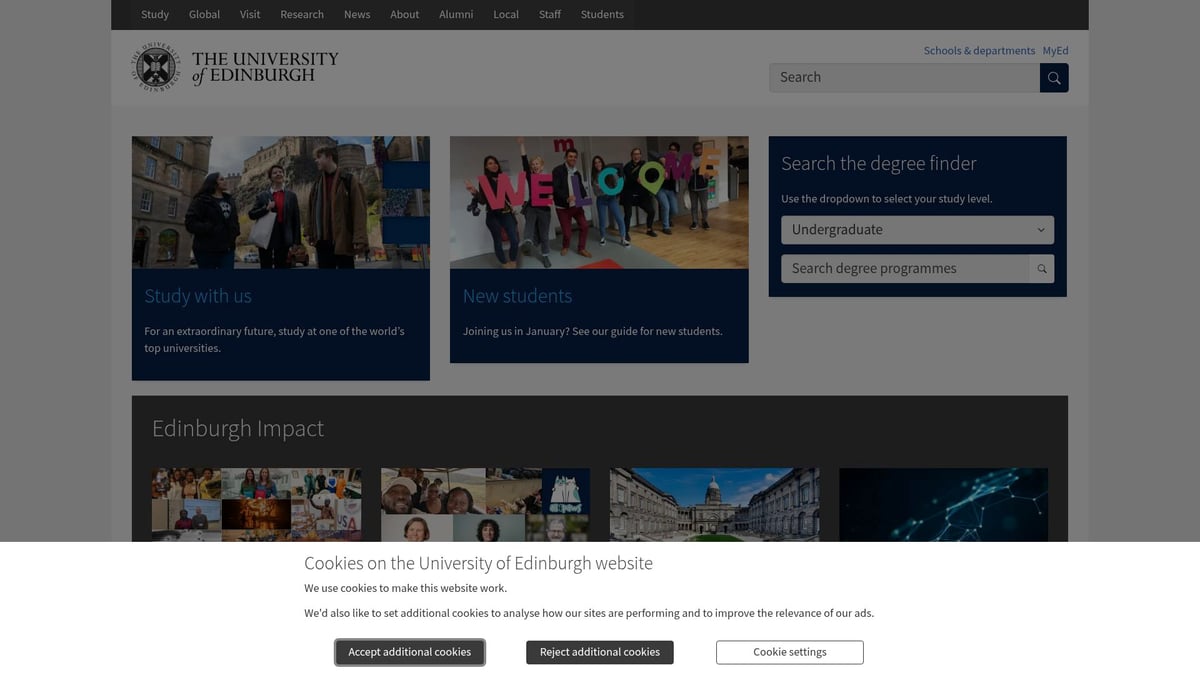Click 'Joining us in January?' guide text
This screenshot has height=675, width=1200.
pyautogui.click(x=592, y=331)
